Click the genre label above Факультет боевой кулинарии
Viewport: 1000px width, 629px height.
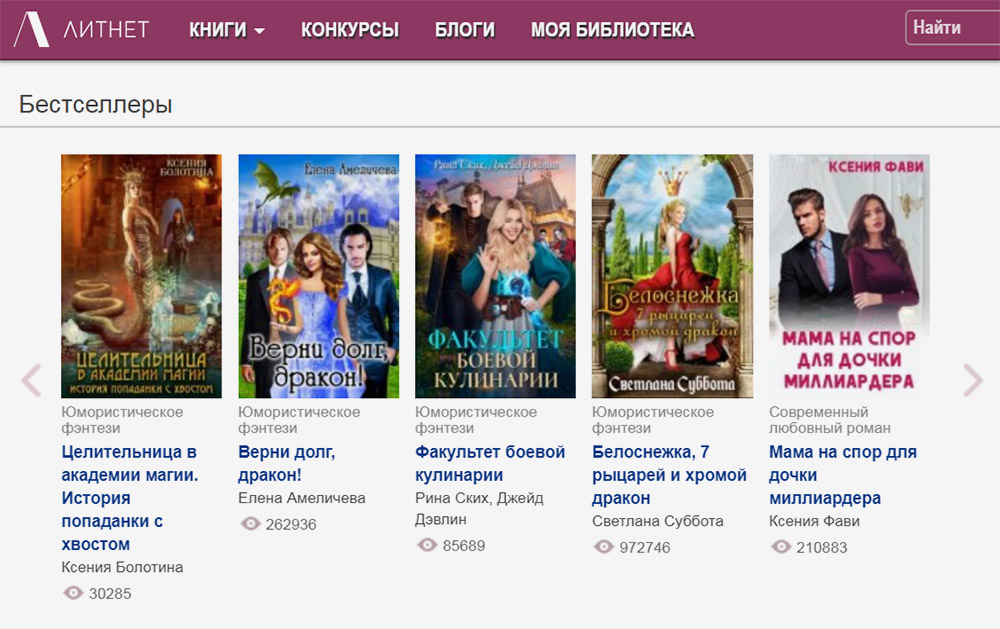(x=476, y=420)
